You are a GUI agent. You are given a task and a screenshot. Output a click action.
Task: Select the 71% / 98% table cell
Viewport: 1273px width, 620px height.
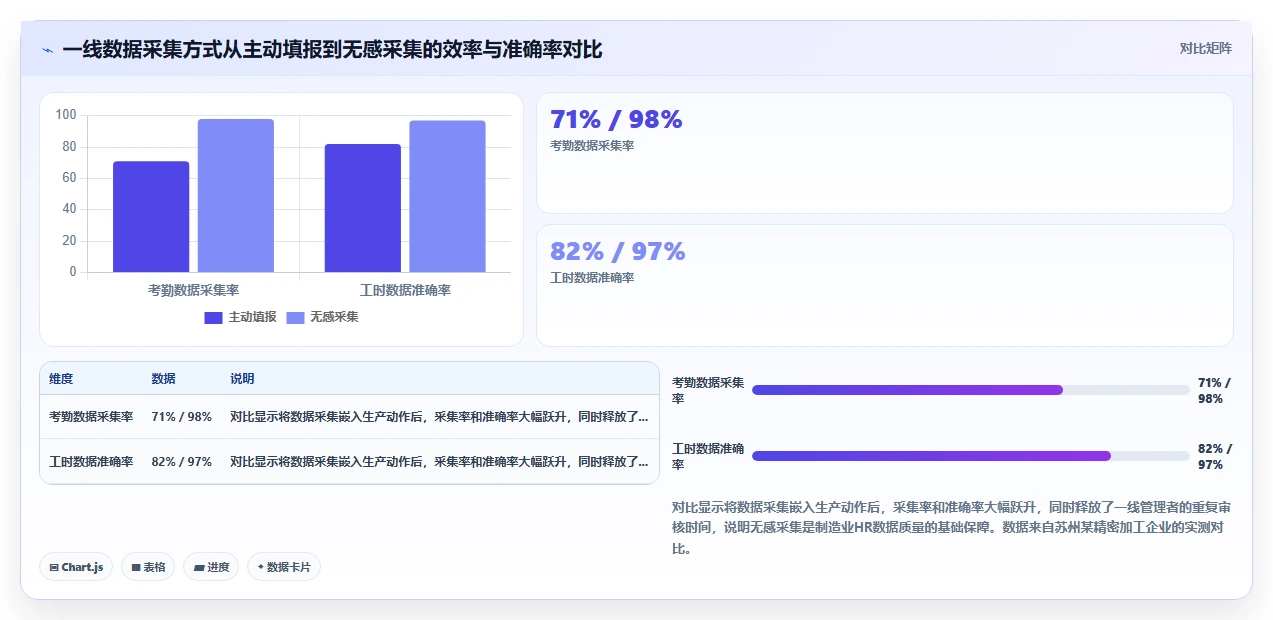pyautogui.click(x=181, y=417)
